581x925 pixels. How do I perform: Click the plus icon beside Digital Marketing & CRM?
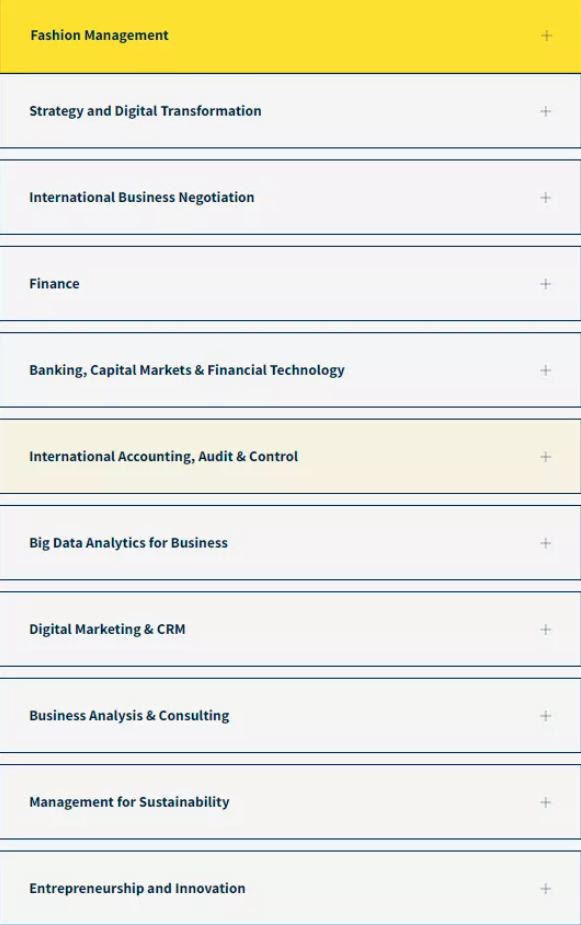(x=546, y=629)
